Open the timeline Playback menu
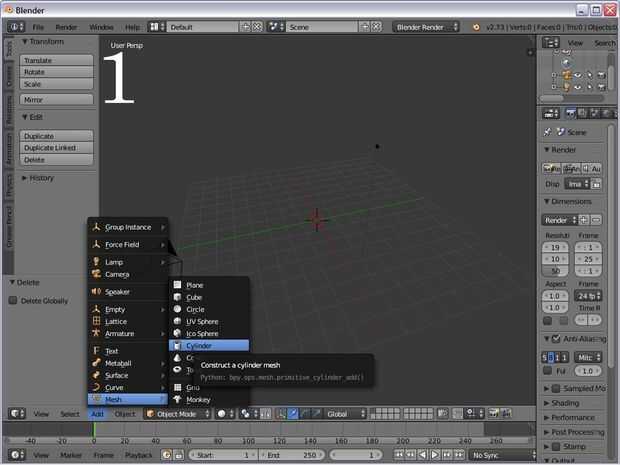Screen dimensions: 620x465 138,455
